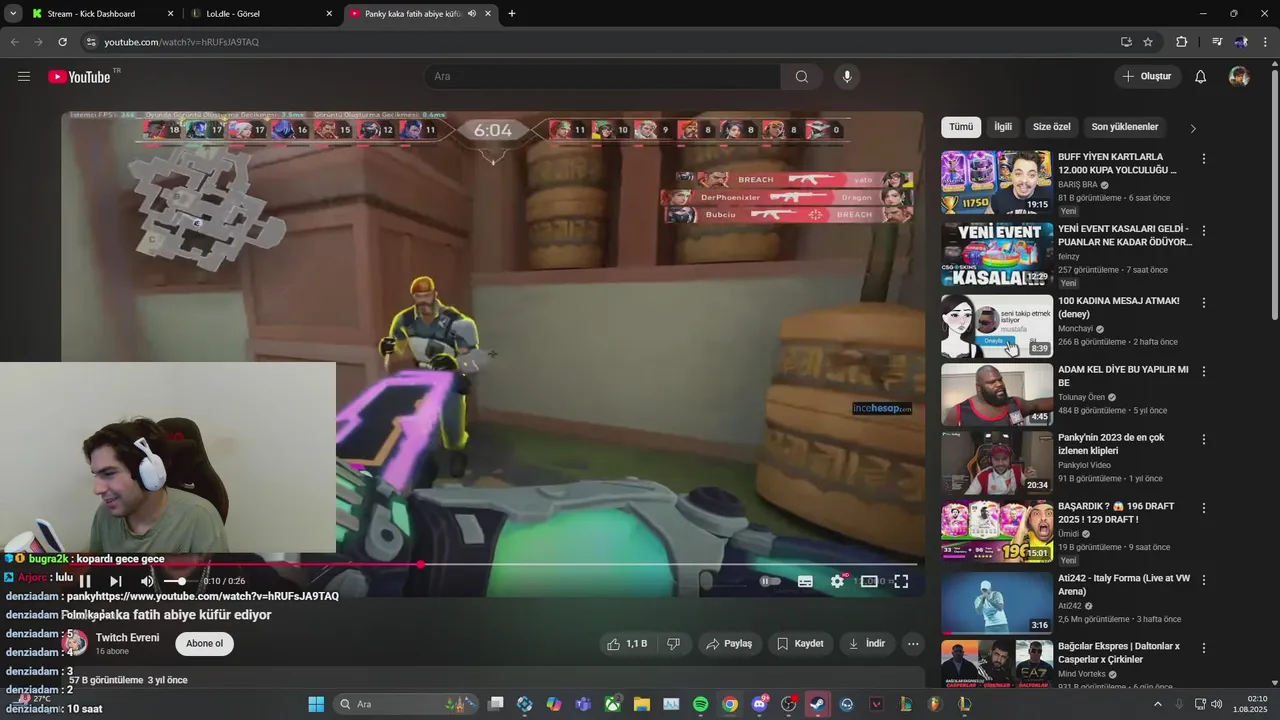
Task: Open the Chrome three-dot menu
Action: click(x=1265, y=42)
